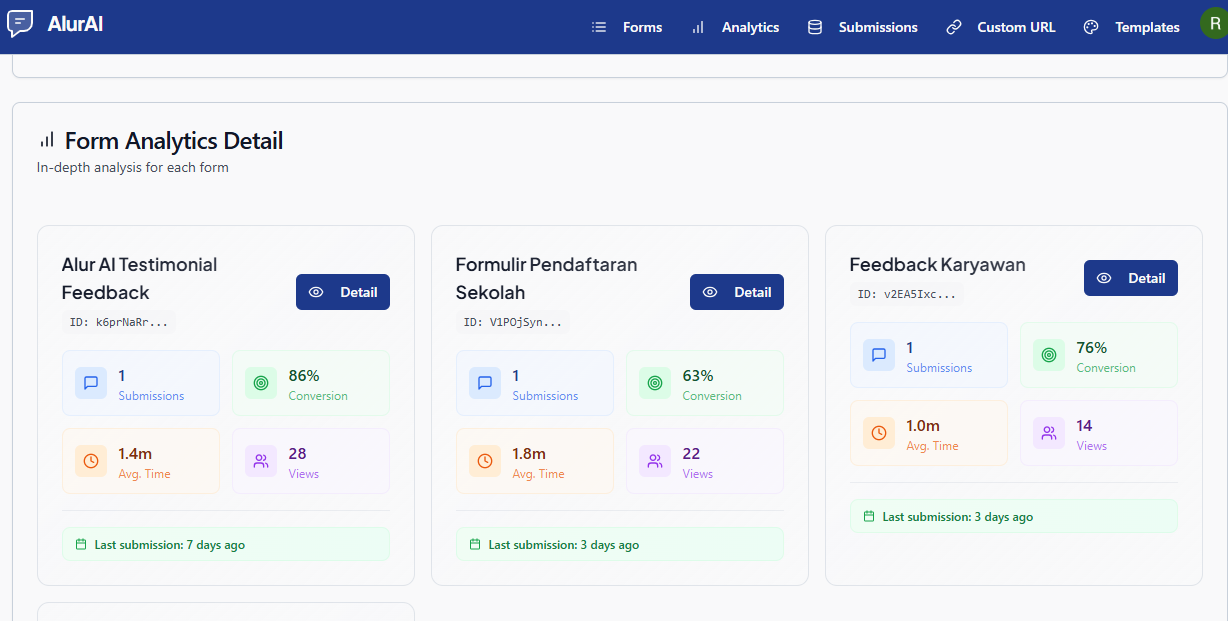
Task: Open Detail for Alur AI Testimonial Feedback
Action: 343,292
